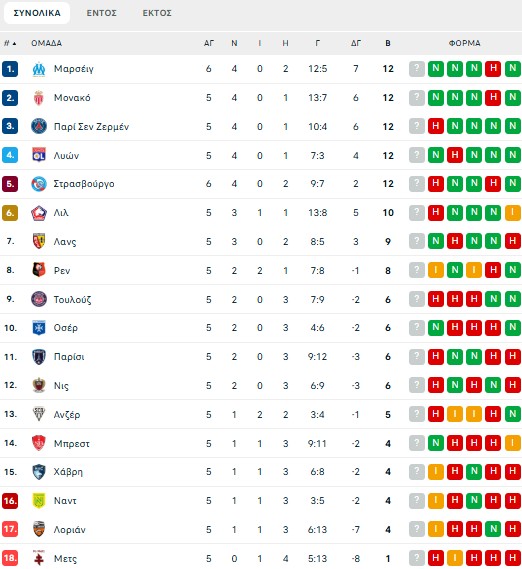Select the Παρί Σεν Ζερμέν crest

tap(39, 127)
